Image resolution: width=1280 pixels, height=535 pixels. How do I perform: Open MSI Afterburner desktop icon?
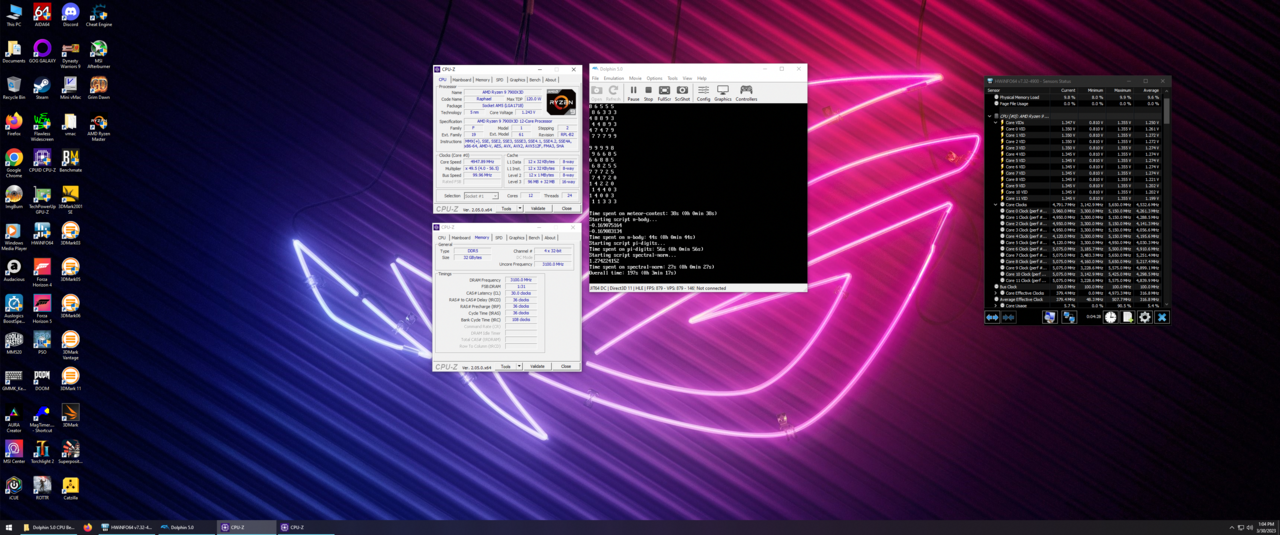coord(98,53)
